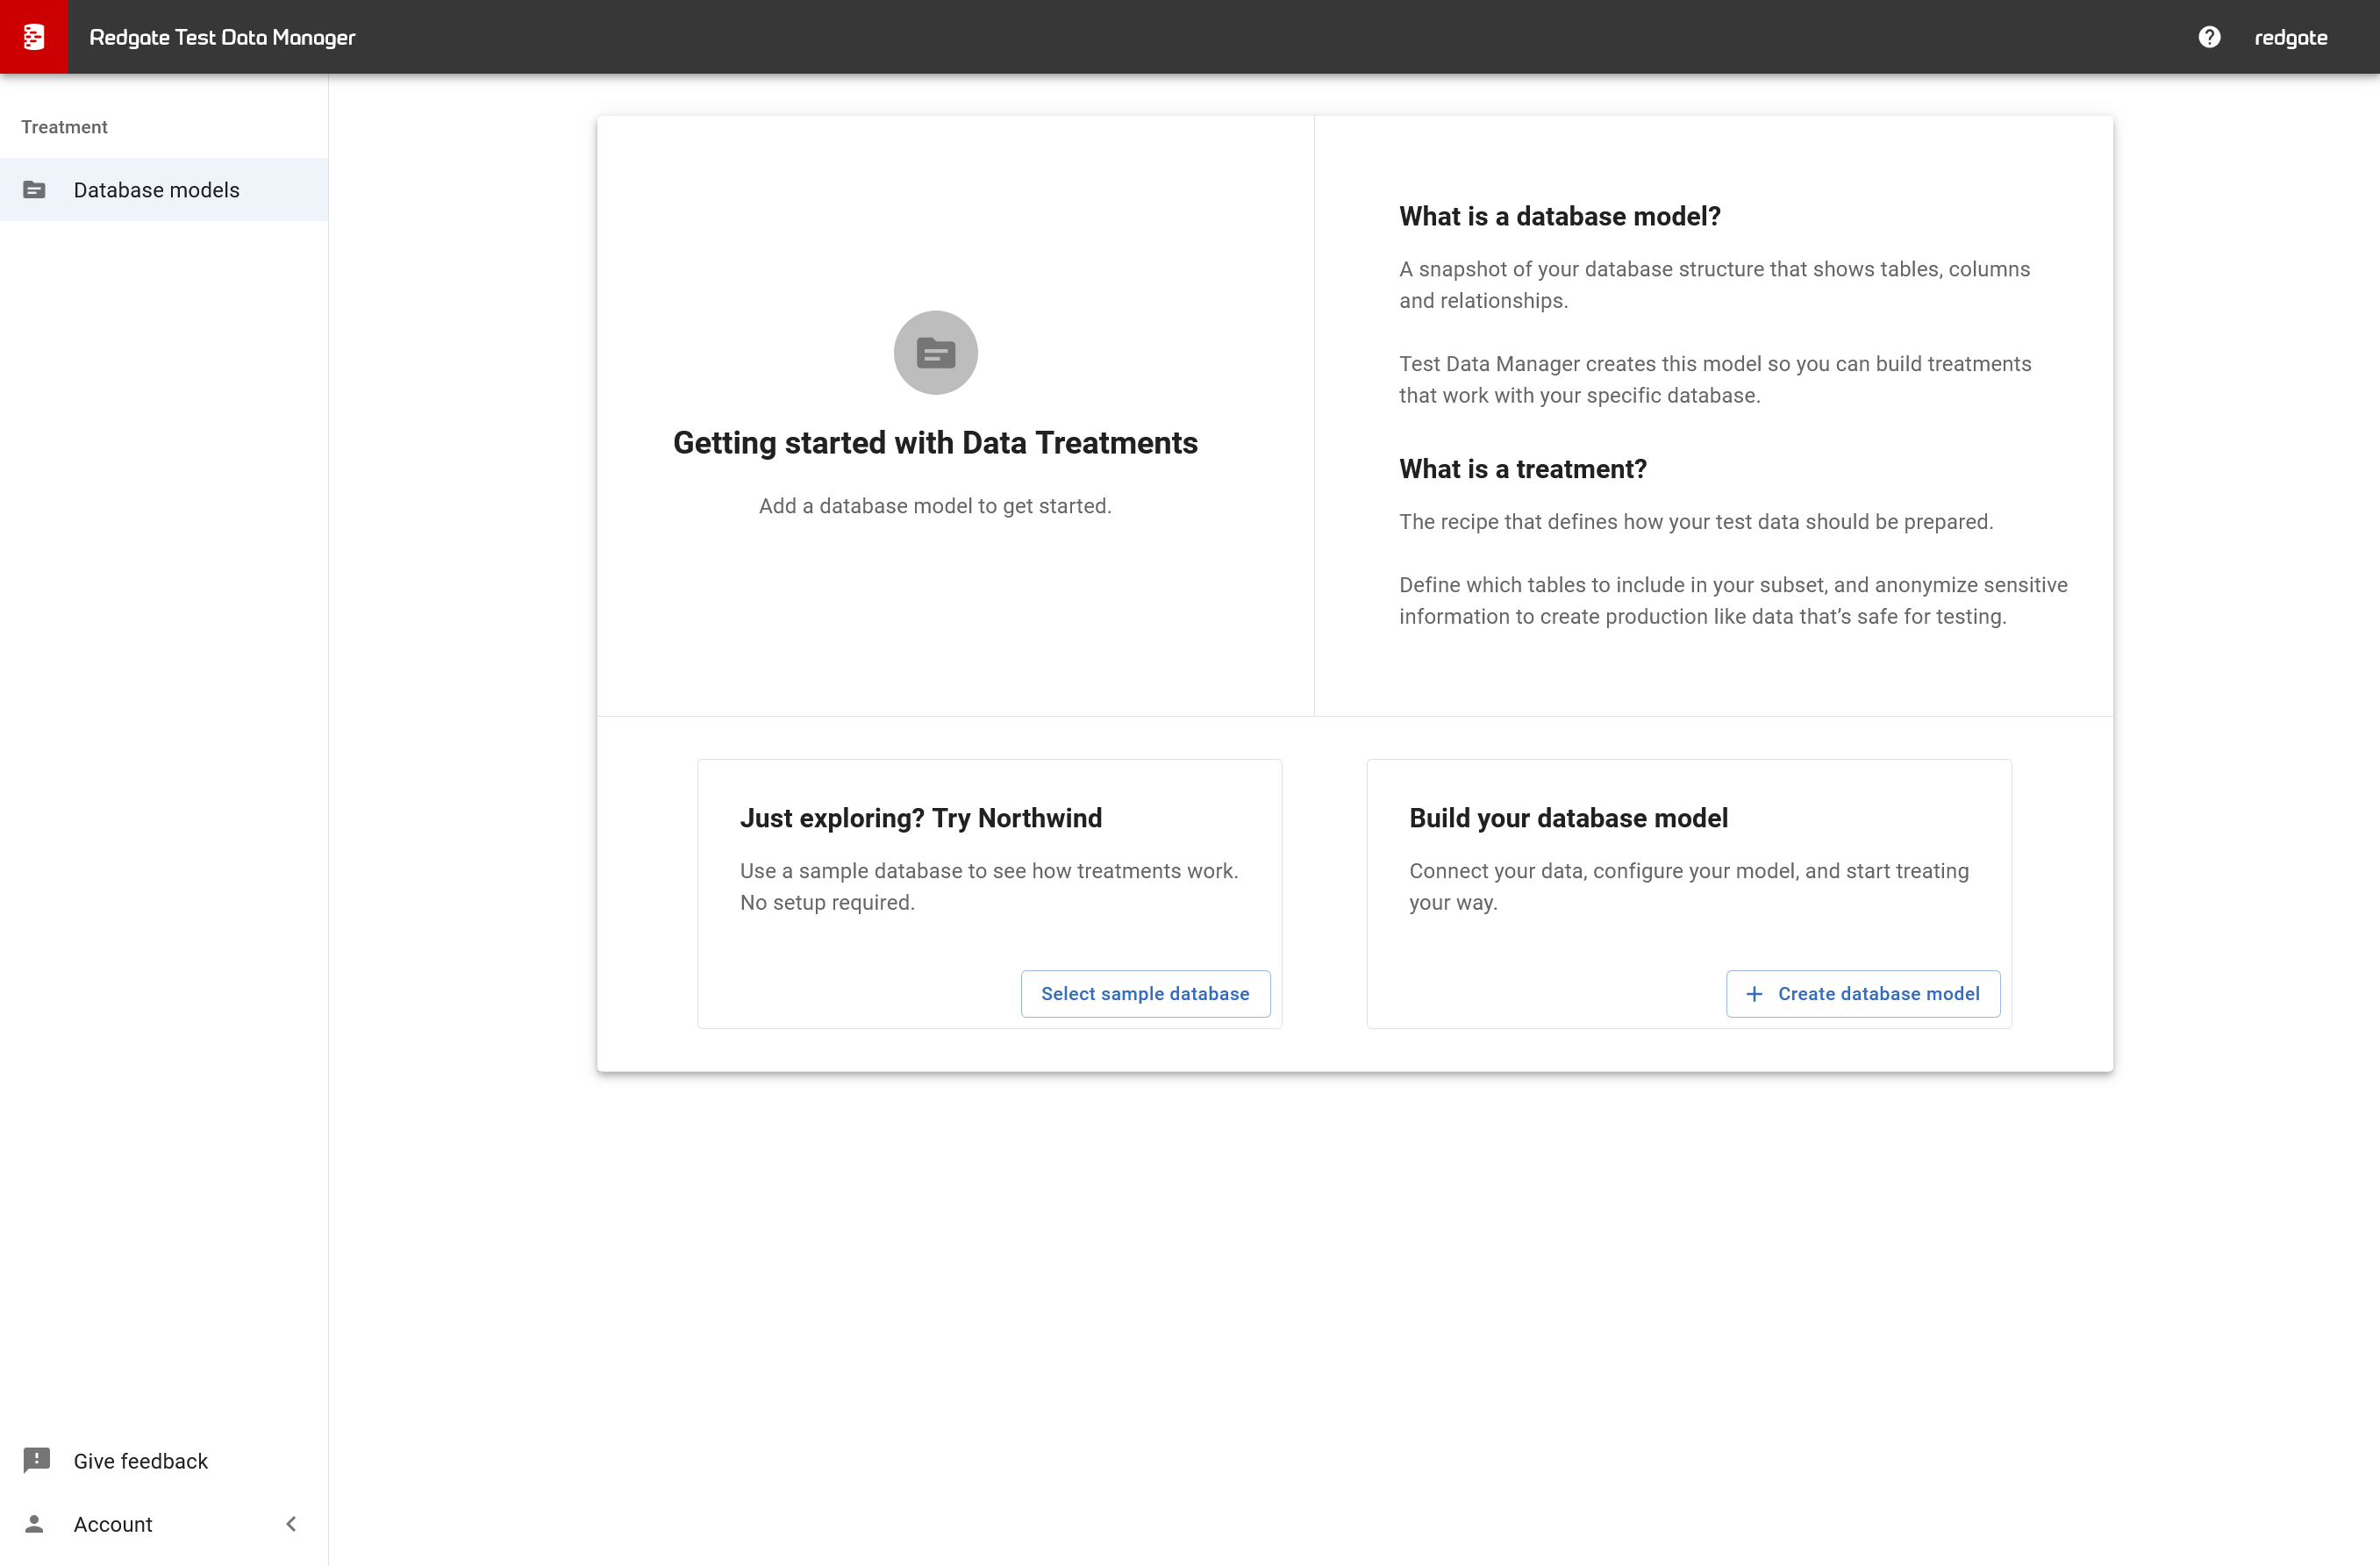The width and height of the screenshot is (2380, 1566).
Task: Expand the Account section
Action: (x=112, y=1524)
